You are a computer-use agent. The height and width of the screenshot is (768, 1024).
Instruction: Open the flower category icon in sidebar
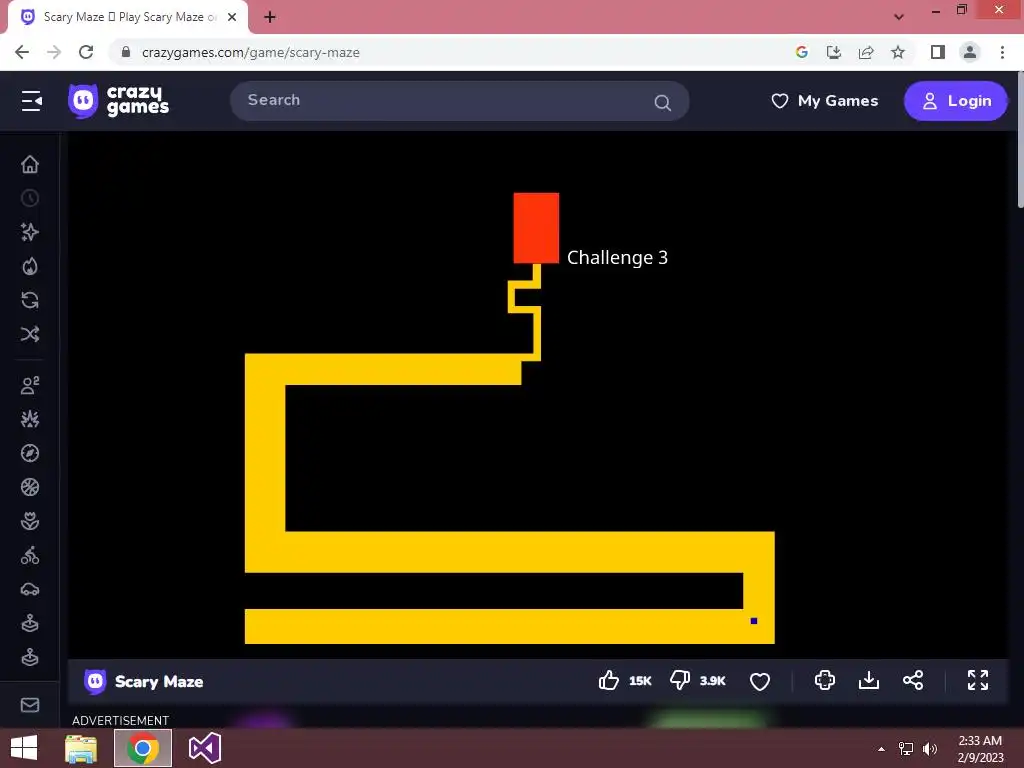(x=30, y=521)
